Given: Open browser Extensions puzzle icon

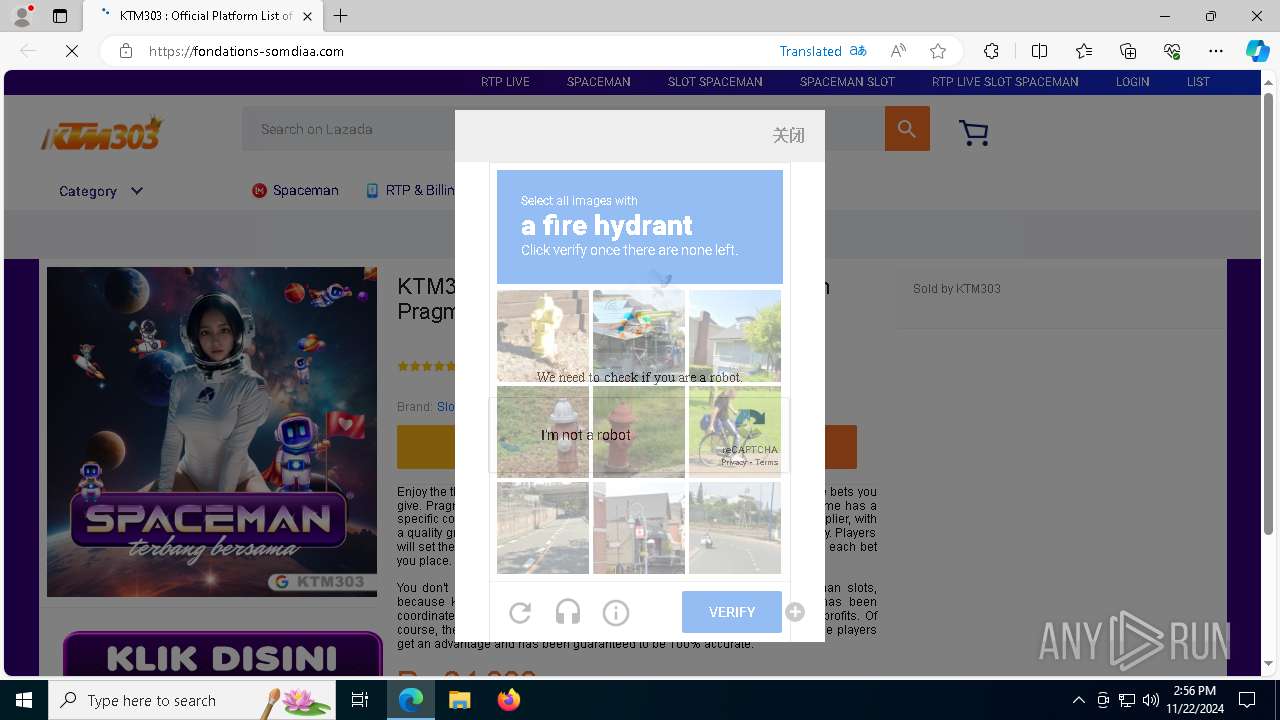Looking at the screenshot, I should [x=991, y=51].
